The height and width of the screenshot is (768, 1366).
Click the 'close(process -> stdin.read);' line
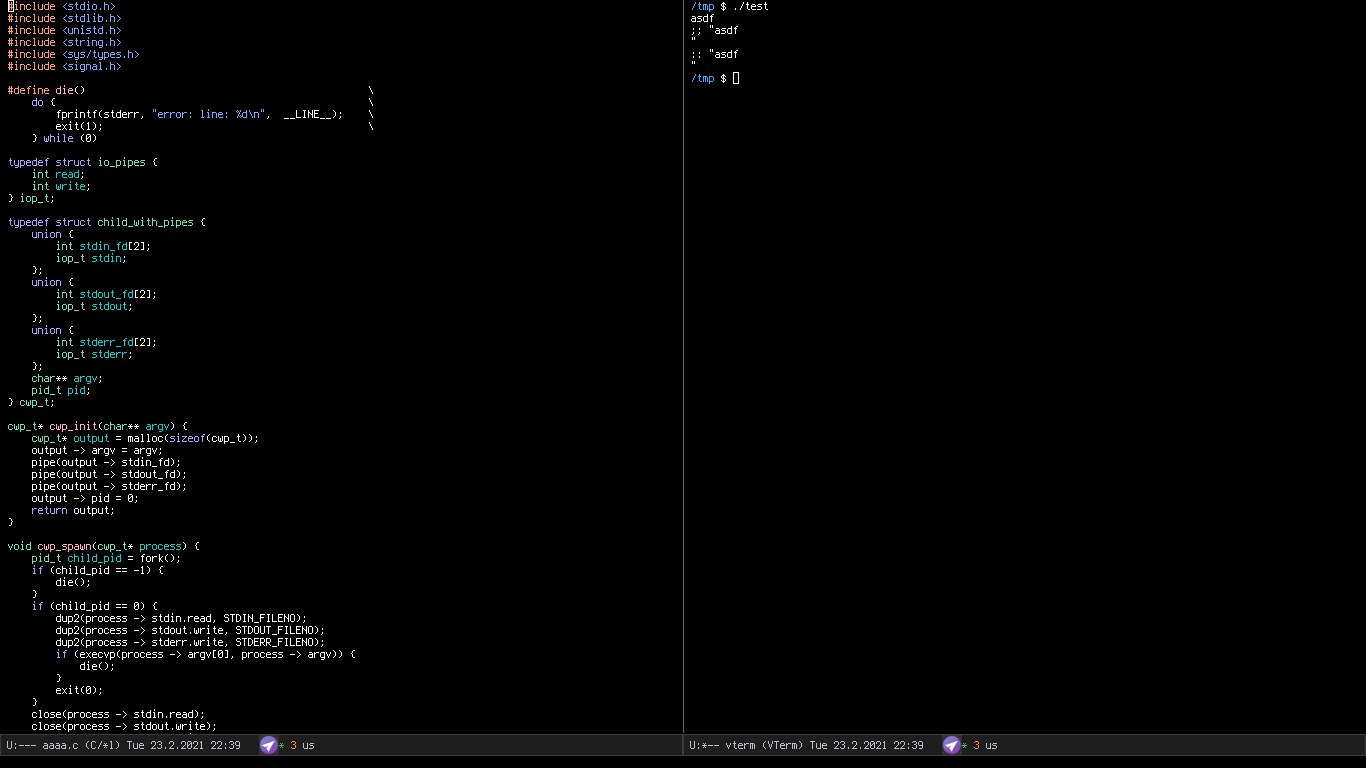[x=118, y=714]
